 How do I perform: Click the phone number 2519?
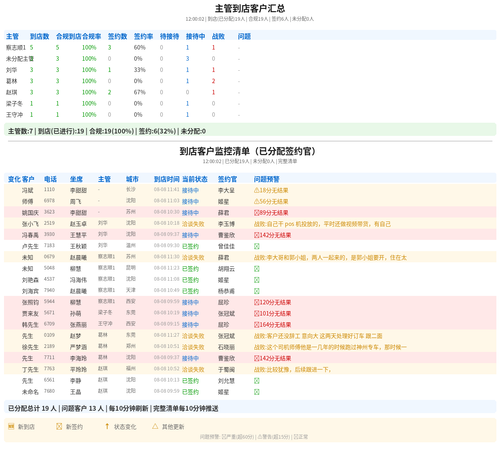(x=49, y=223)
